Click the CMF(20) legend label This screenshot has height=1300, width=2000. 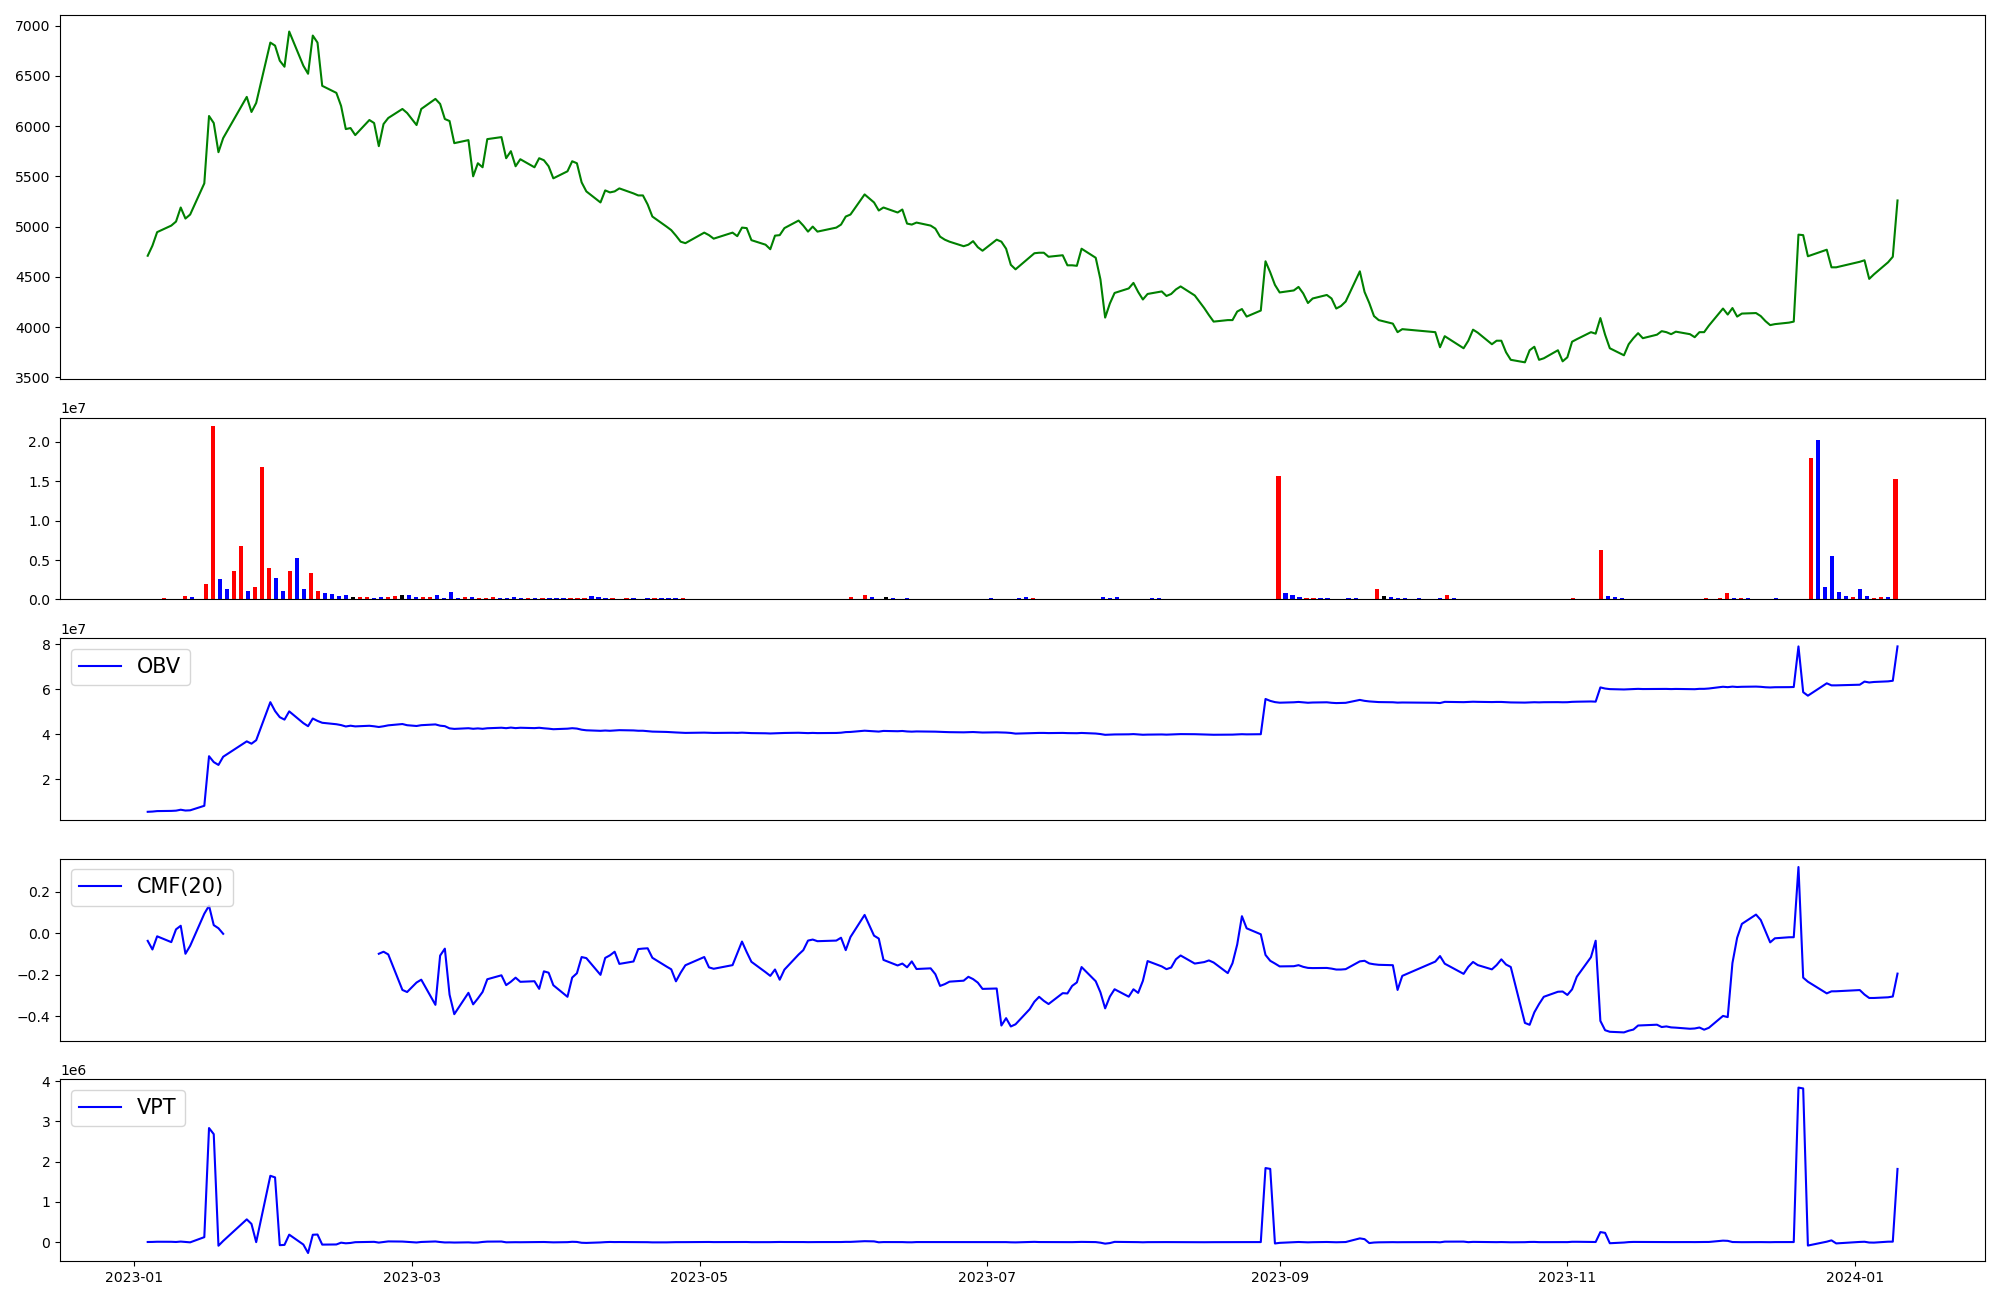point(179,887)
